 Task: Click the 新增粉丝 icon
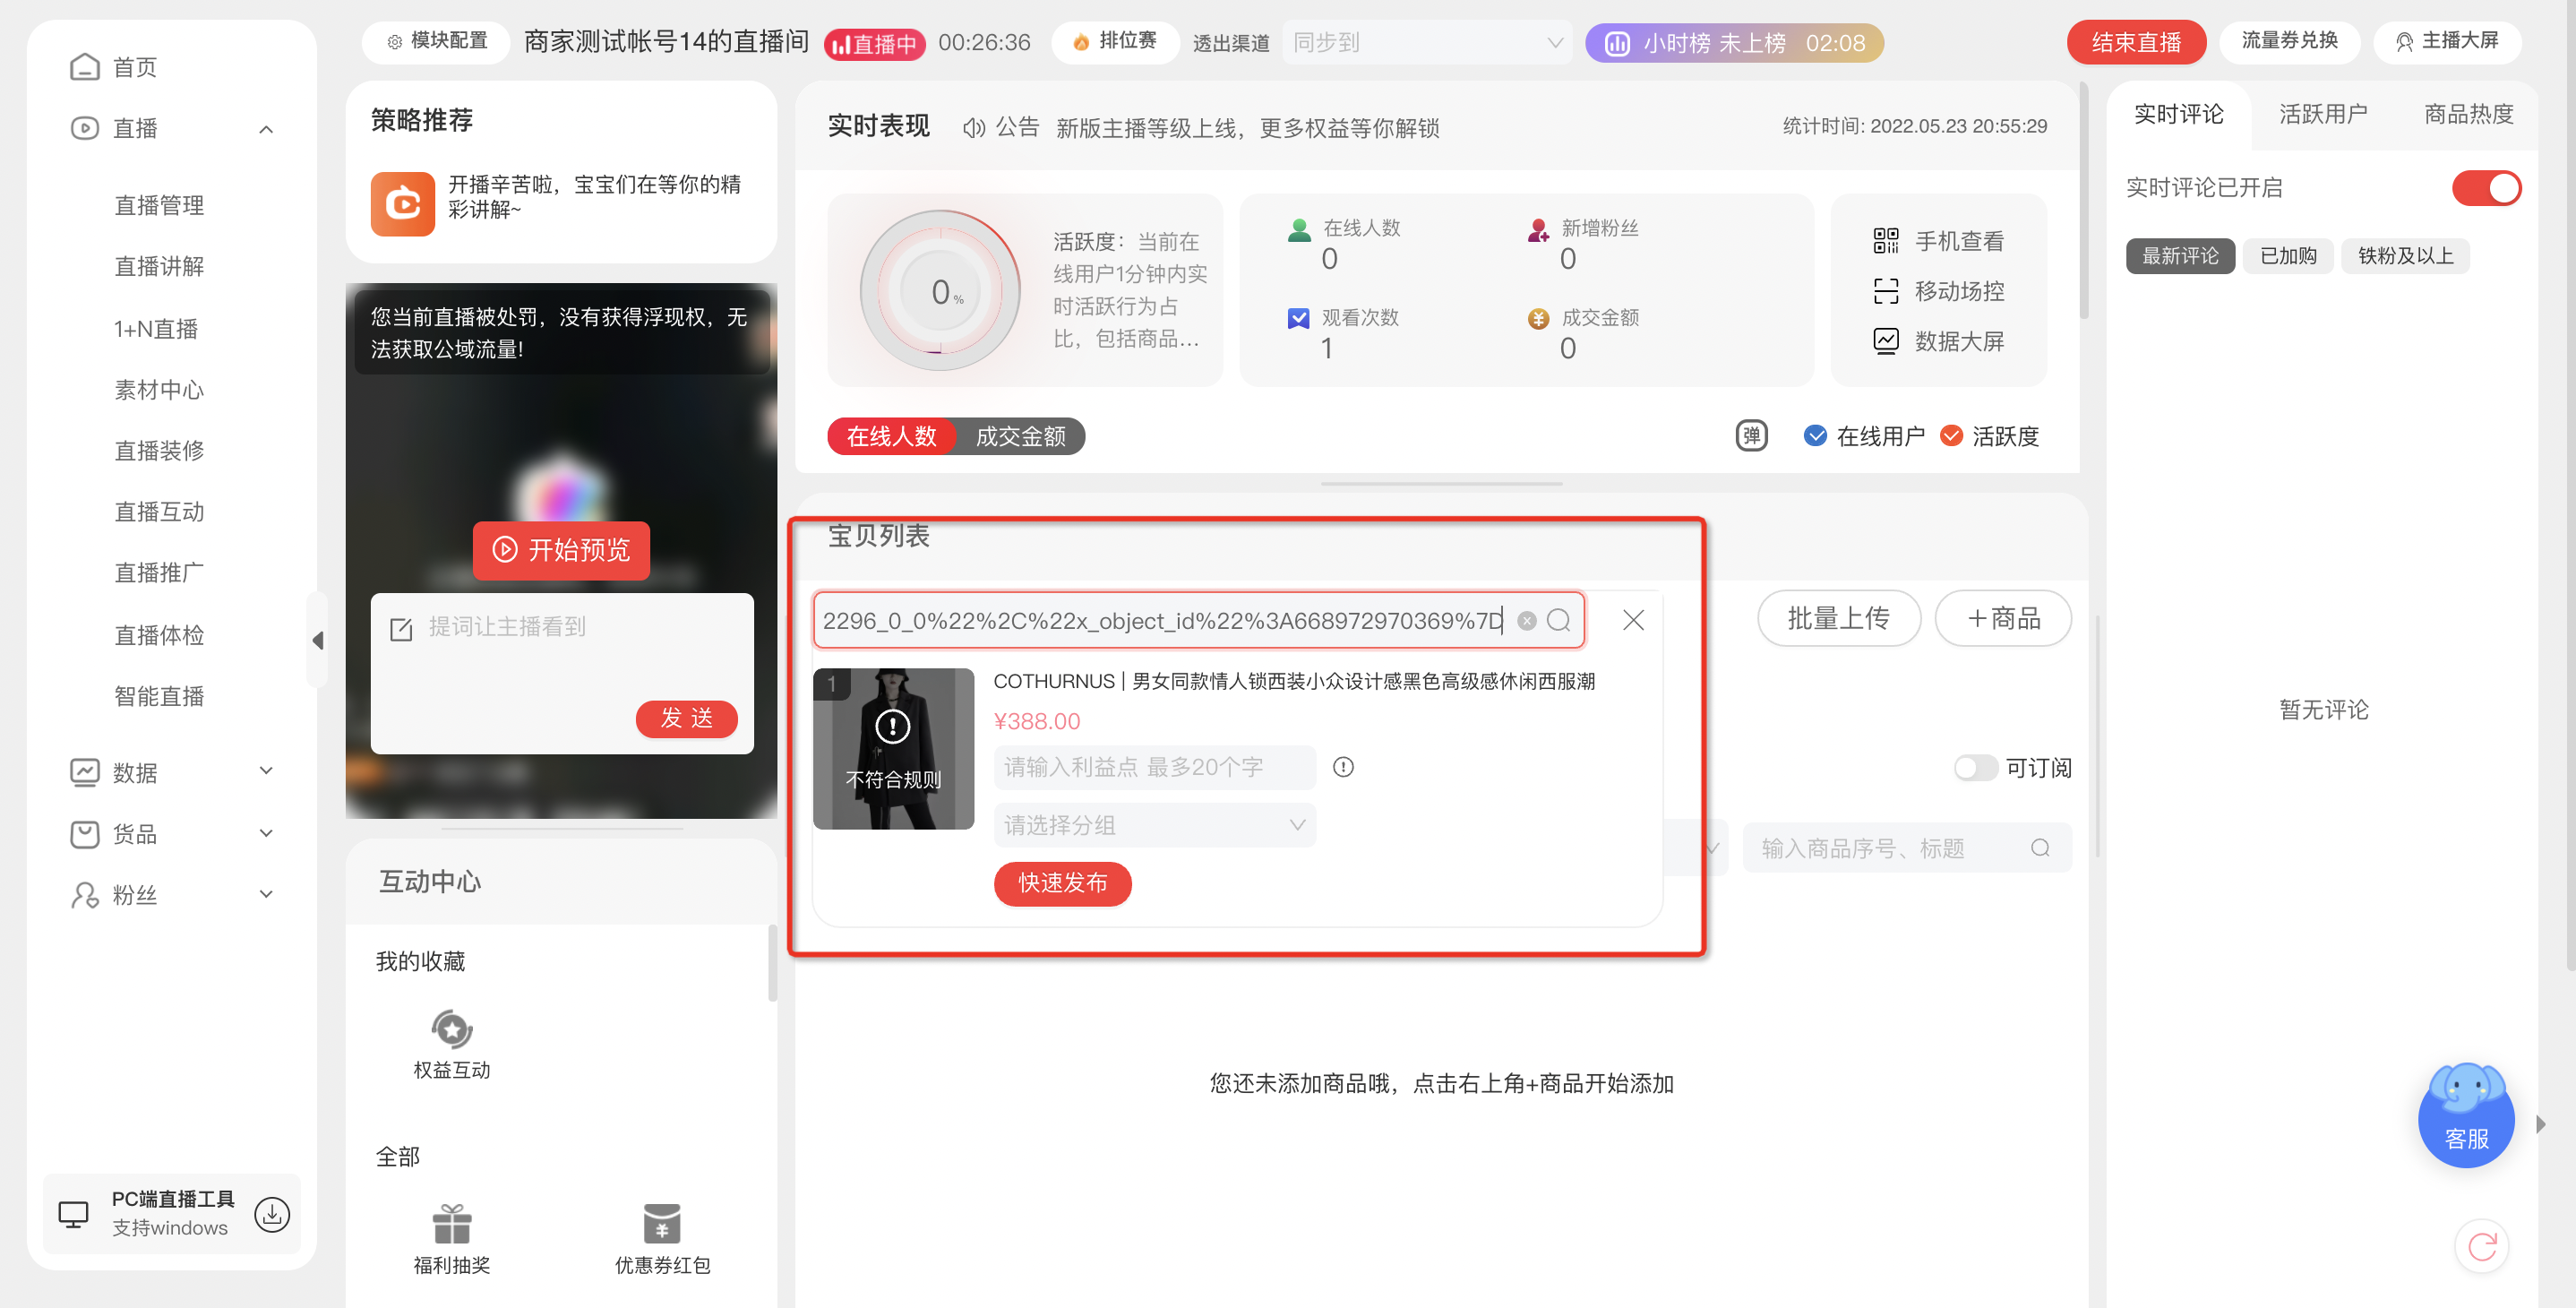1538,229
